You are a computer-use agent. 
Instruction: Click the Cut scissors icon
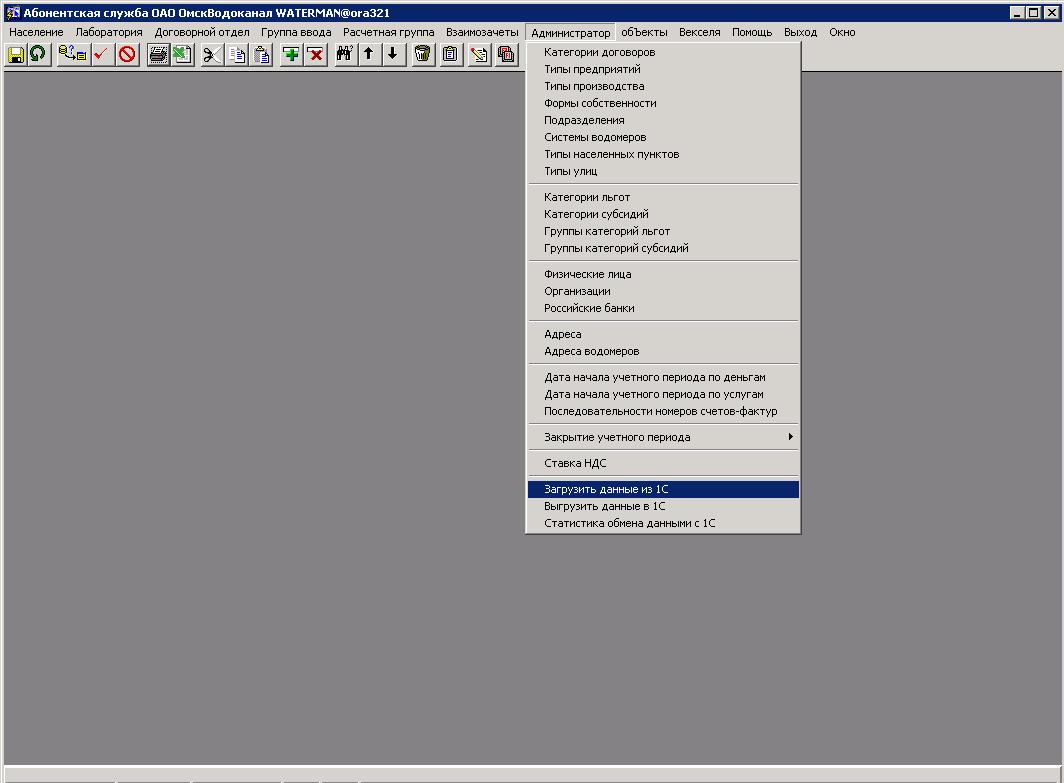point(212,54)
